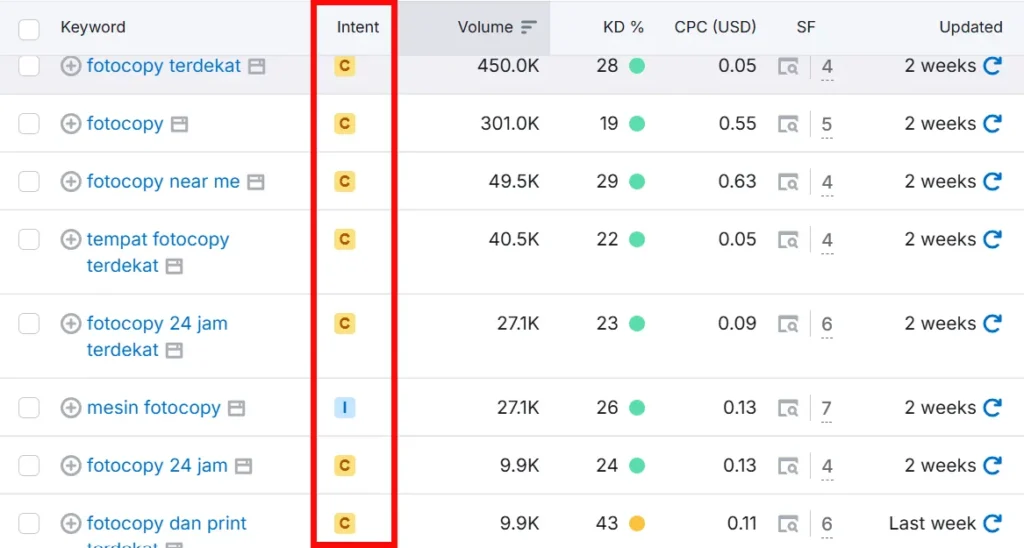
Task: Open SERP page icon beside fotocopy near me
Action: (256, 182)
